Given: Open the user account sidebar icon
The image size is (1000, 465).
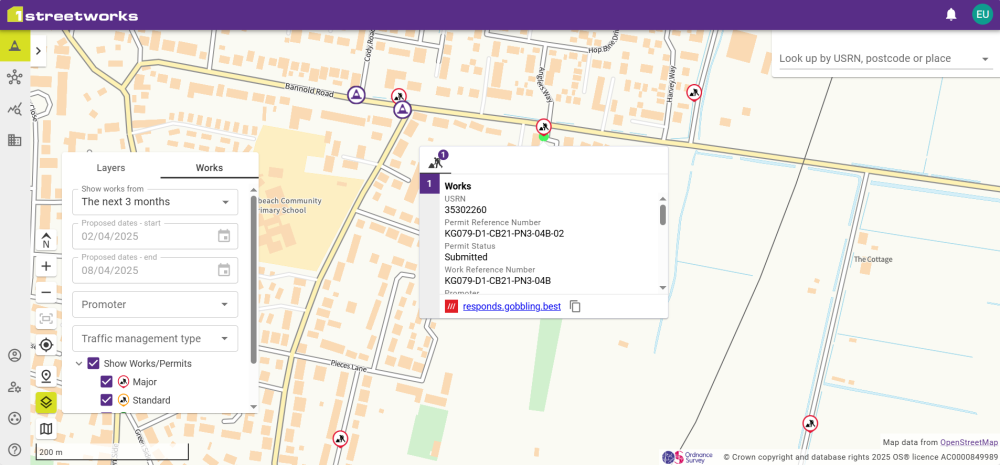Looking at the screenshot, I should (15, 355).
